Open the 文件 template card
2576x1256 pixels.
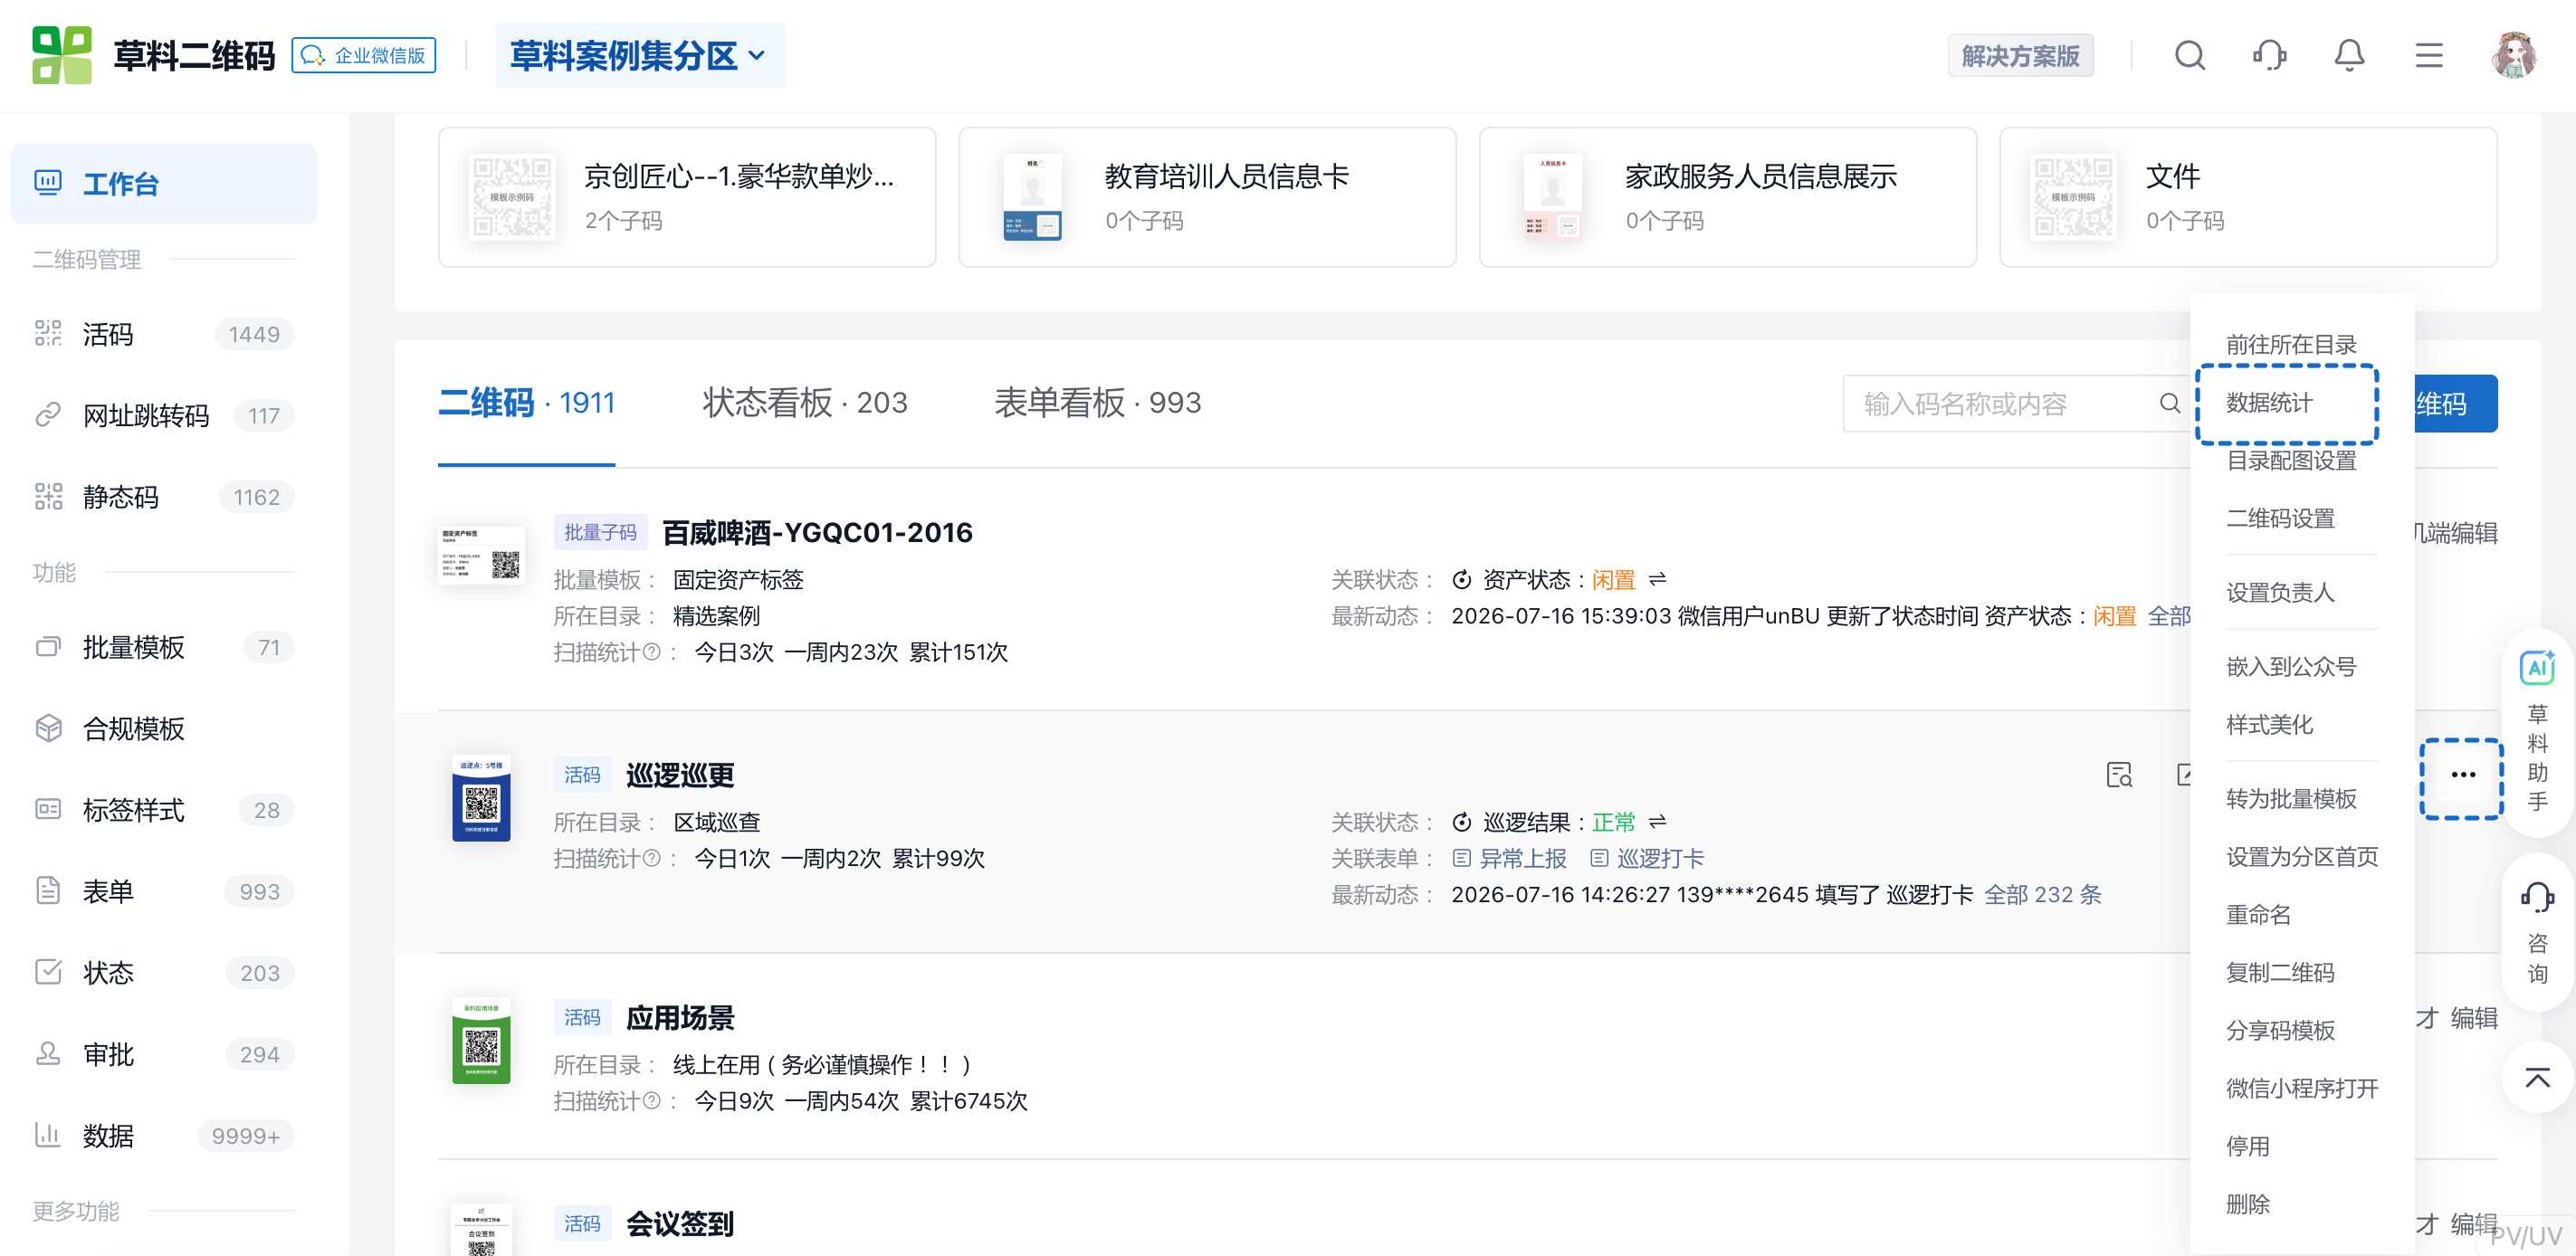[2248, 197]
